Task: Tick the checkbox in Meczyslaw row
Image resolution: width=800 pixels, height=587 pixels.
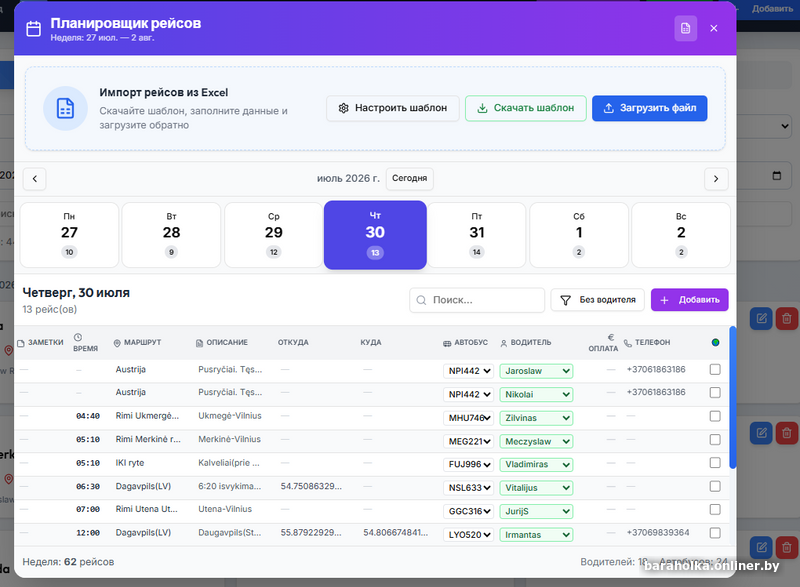Action: point(715,440)
